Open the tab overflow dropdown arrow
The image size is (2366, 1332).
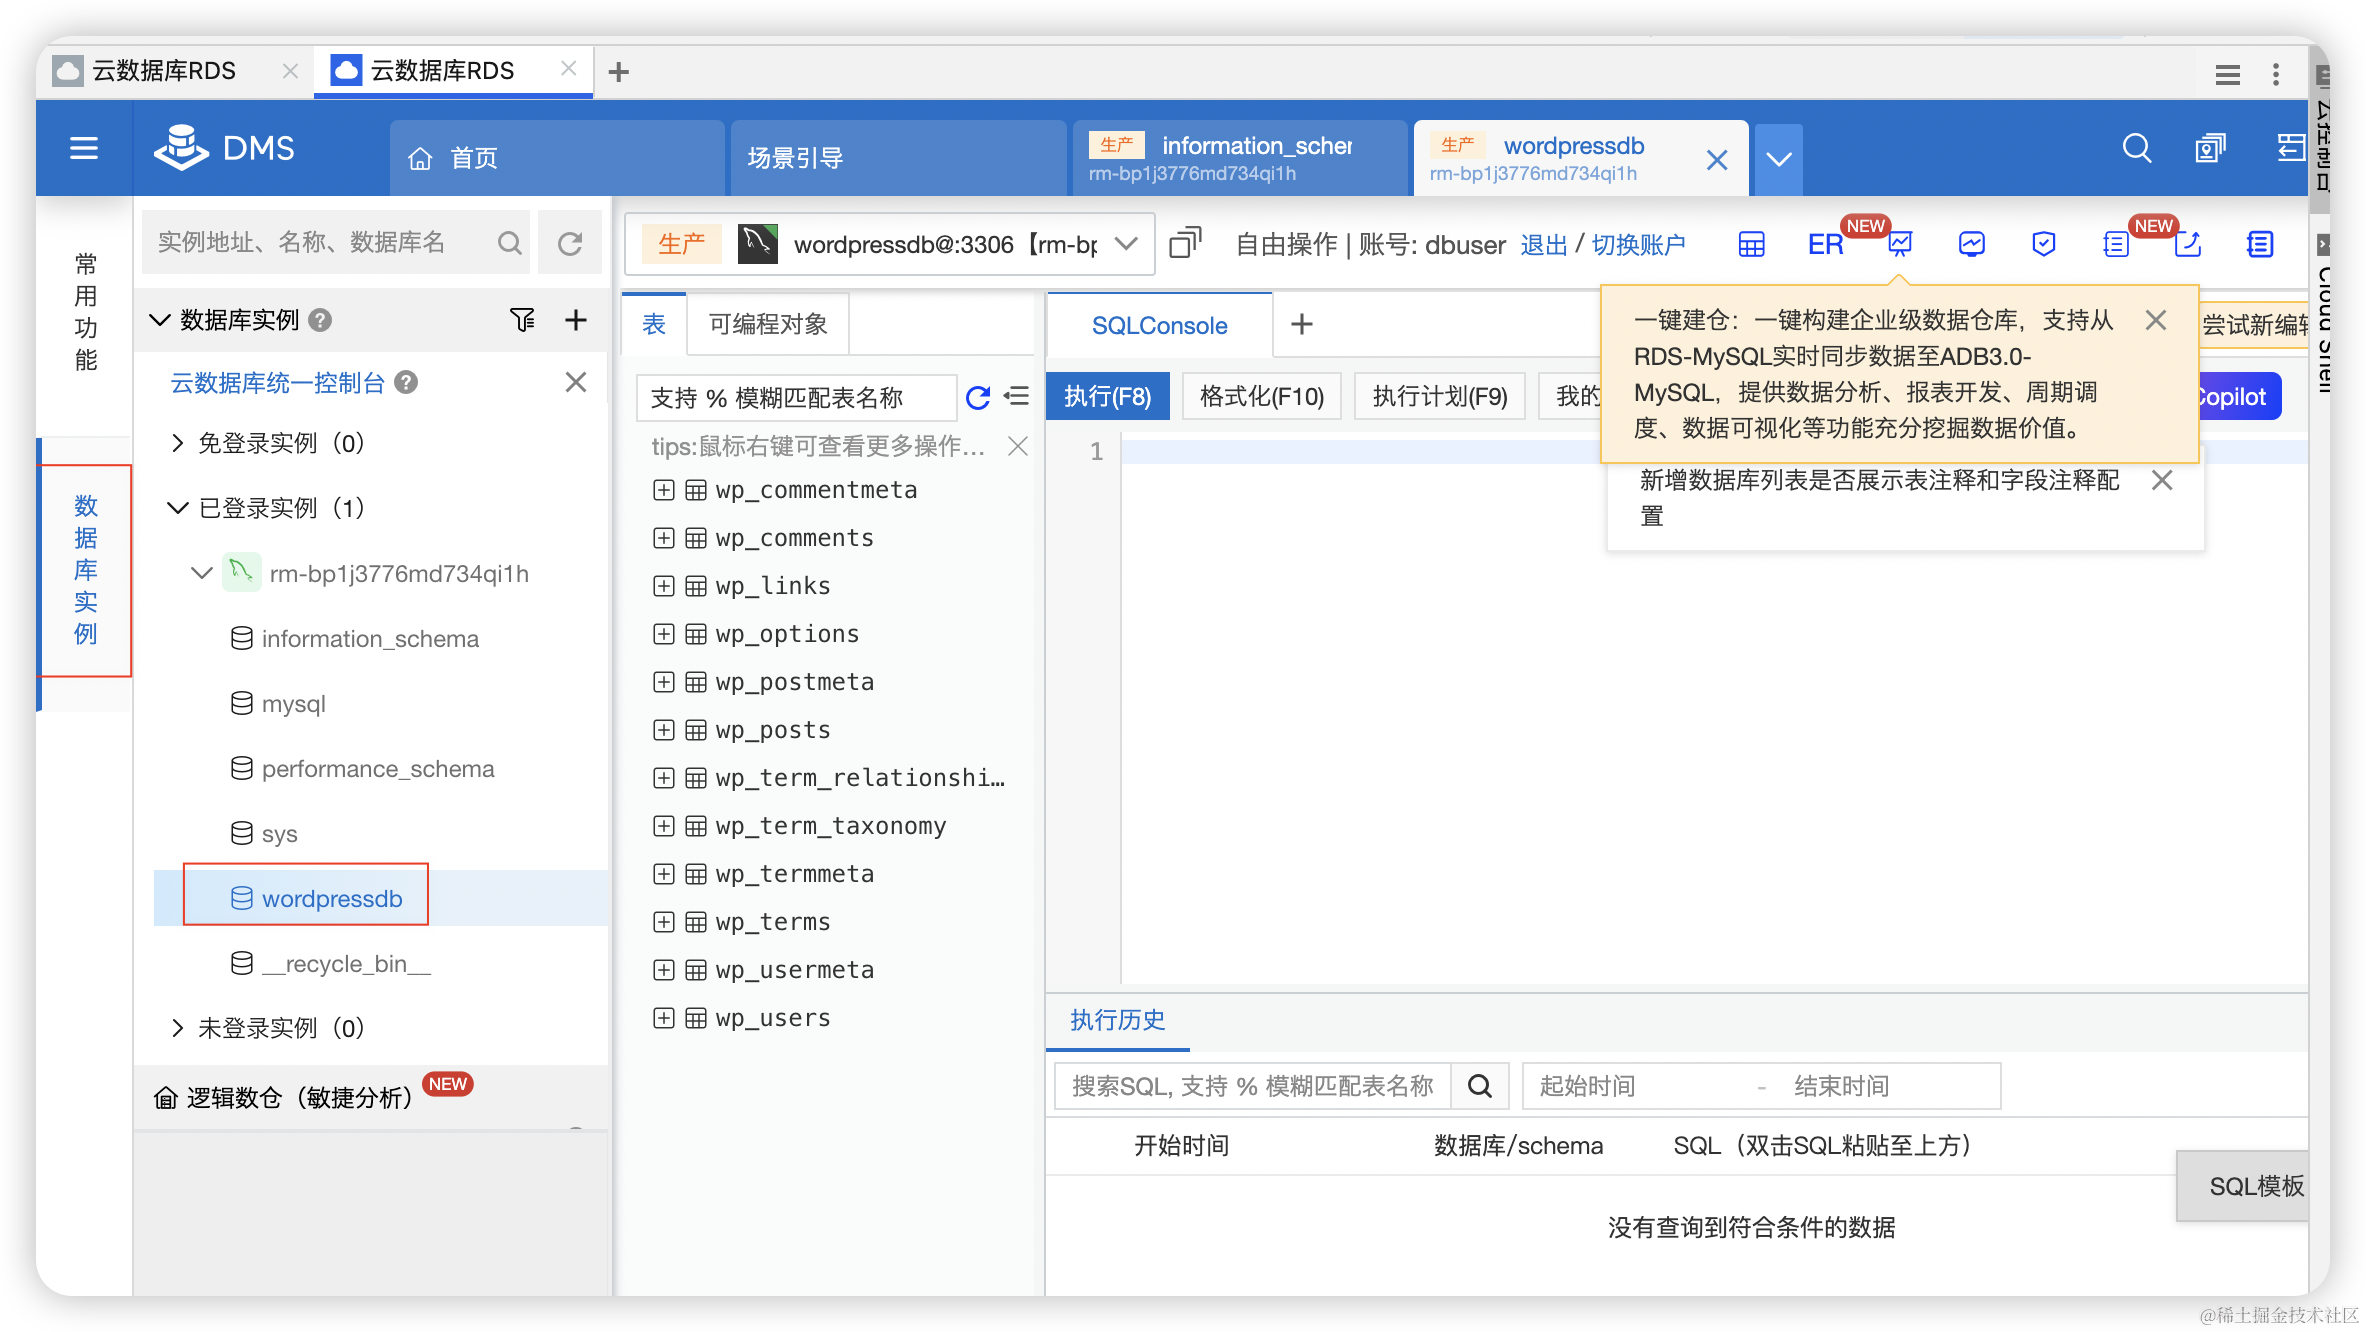(x=1778, y=159)
